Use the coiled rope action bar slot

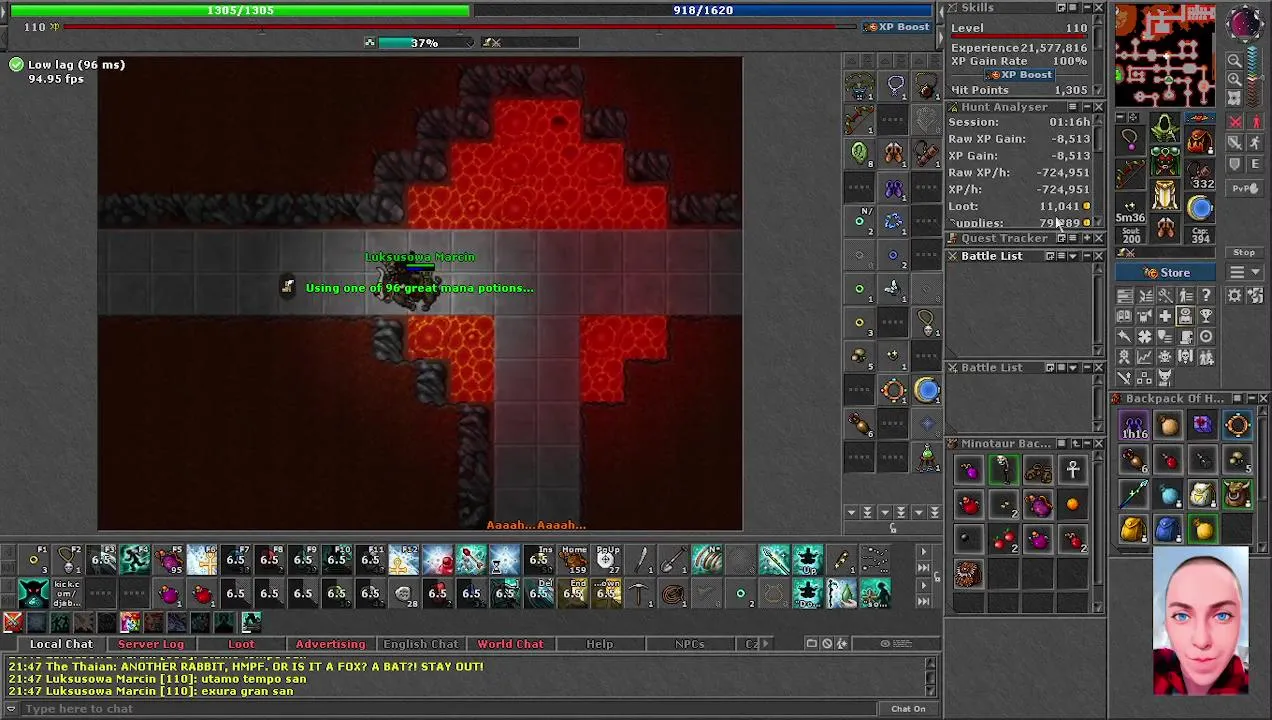(x=673, y=594)
